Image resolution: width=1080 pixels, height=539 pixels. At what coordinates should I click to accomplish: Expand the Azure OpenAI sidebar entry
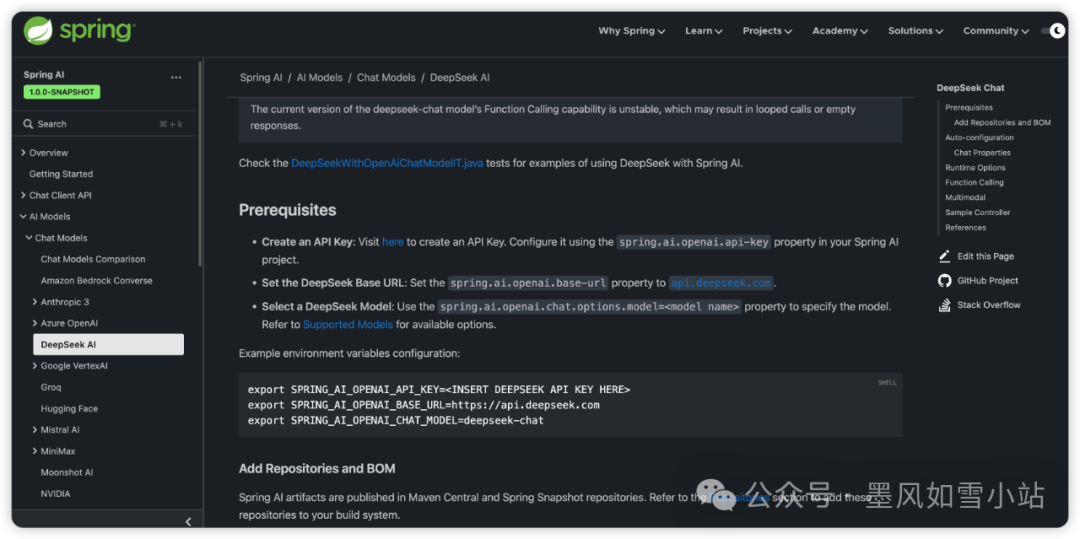35,323
